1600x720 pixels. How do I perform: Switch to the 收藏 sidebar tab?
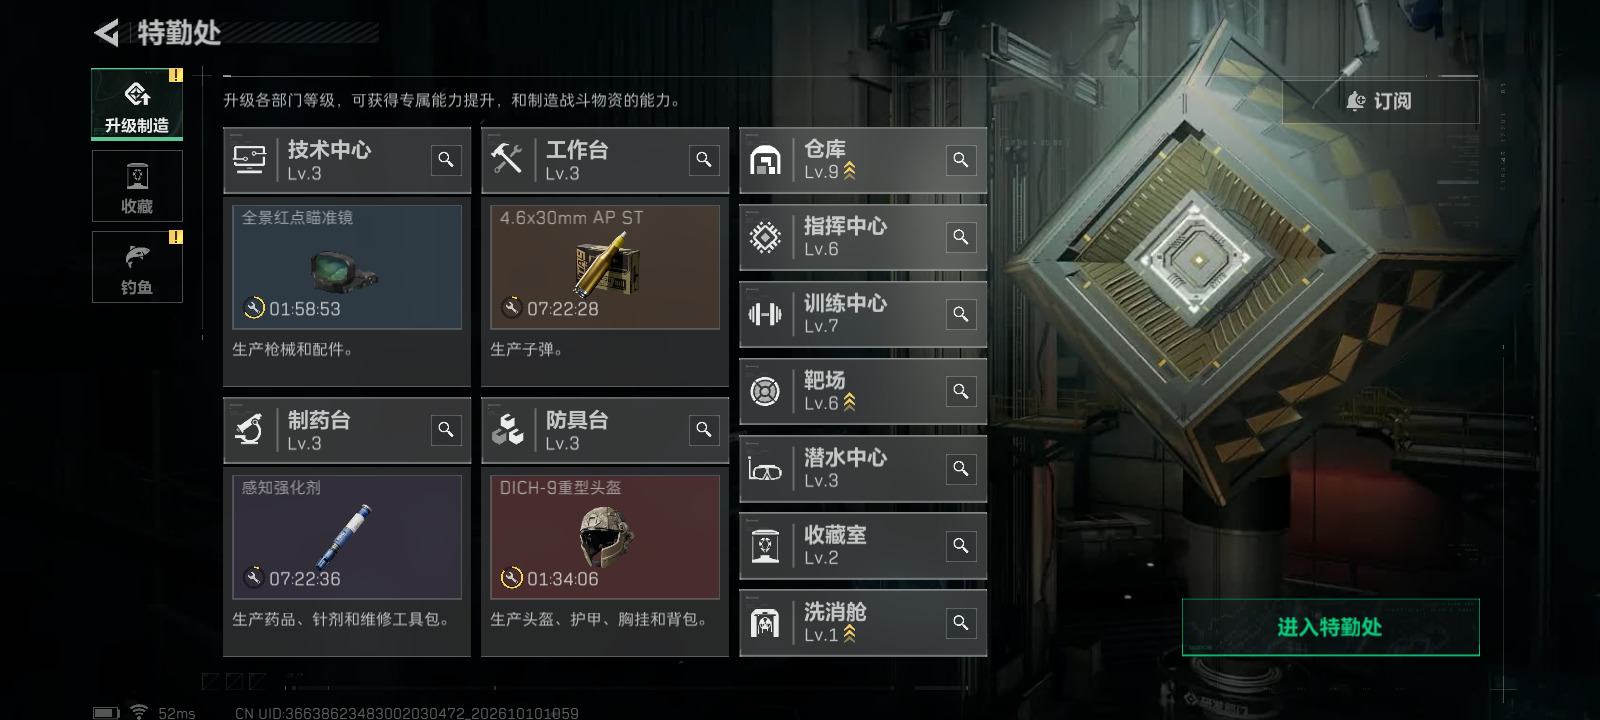(137, 186)
